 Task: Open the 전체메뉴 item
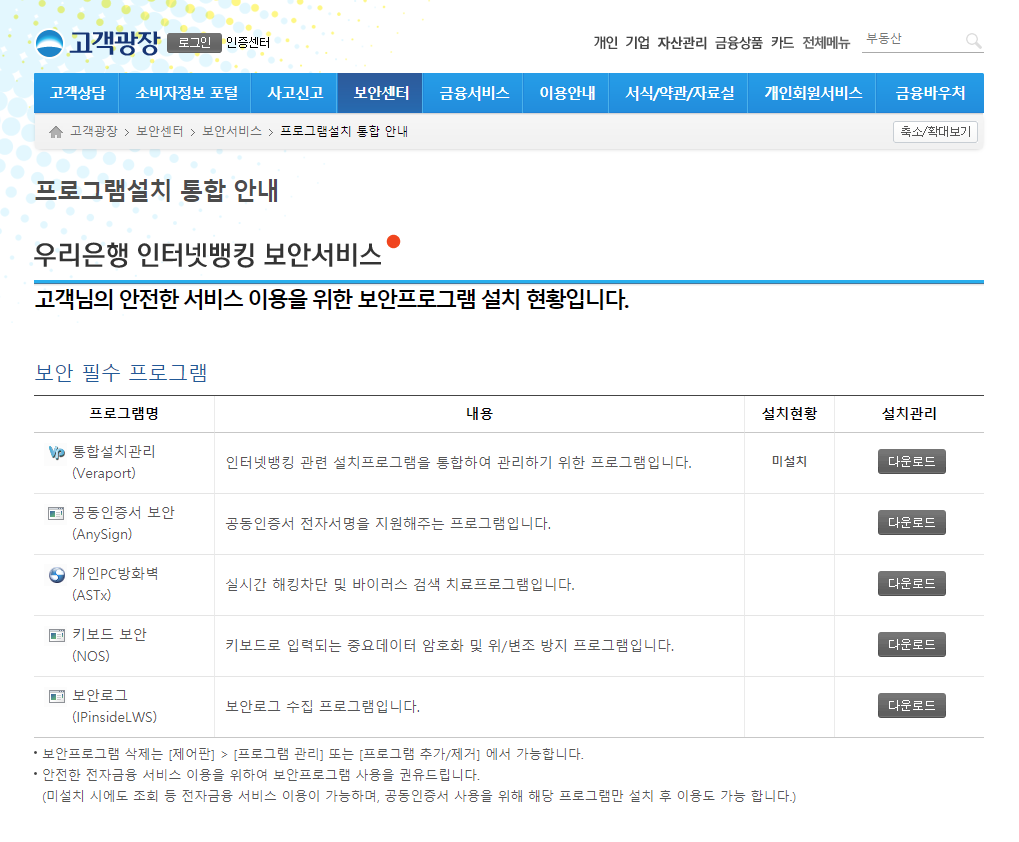coord(826,43)
